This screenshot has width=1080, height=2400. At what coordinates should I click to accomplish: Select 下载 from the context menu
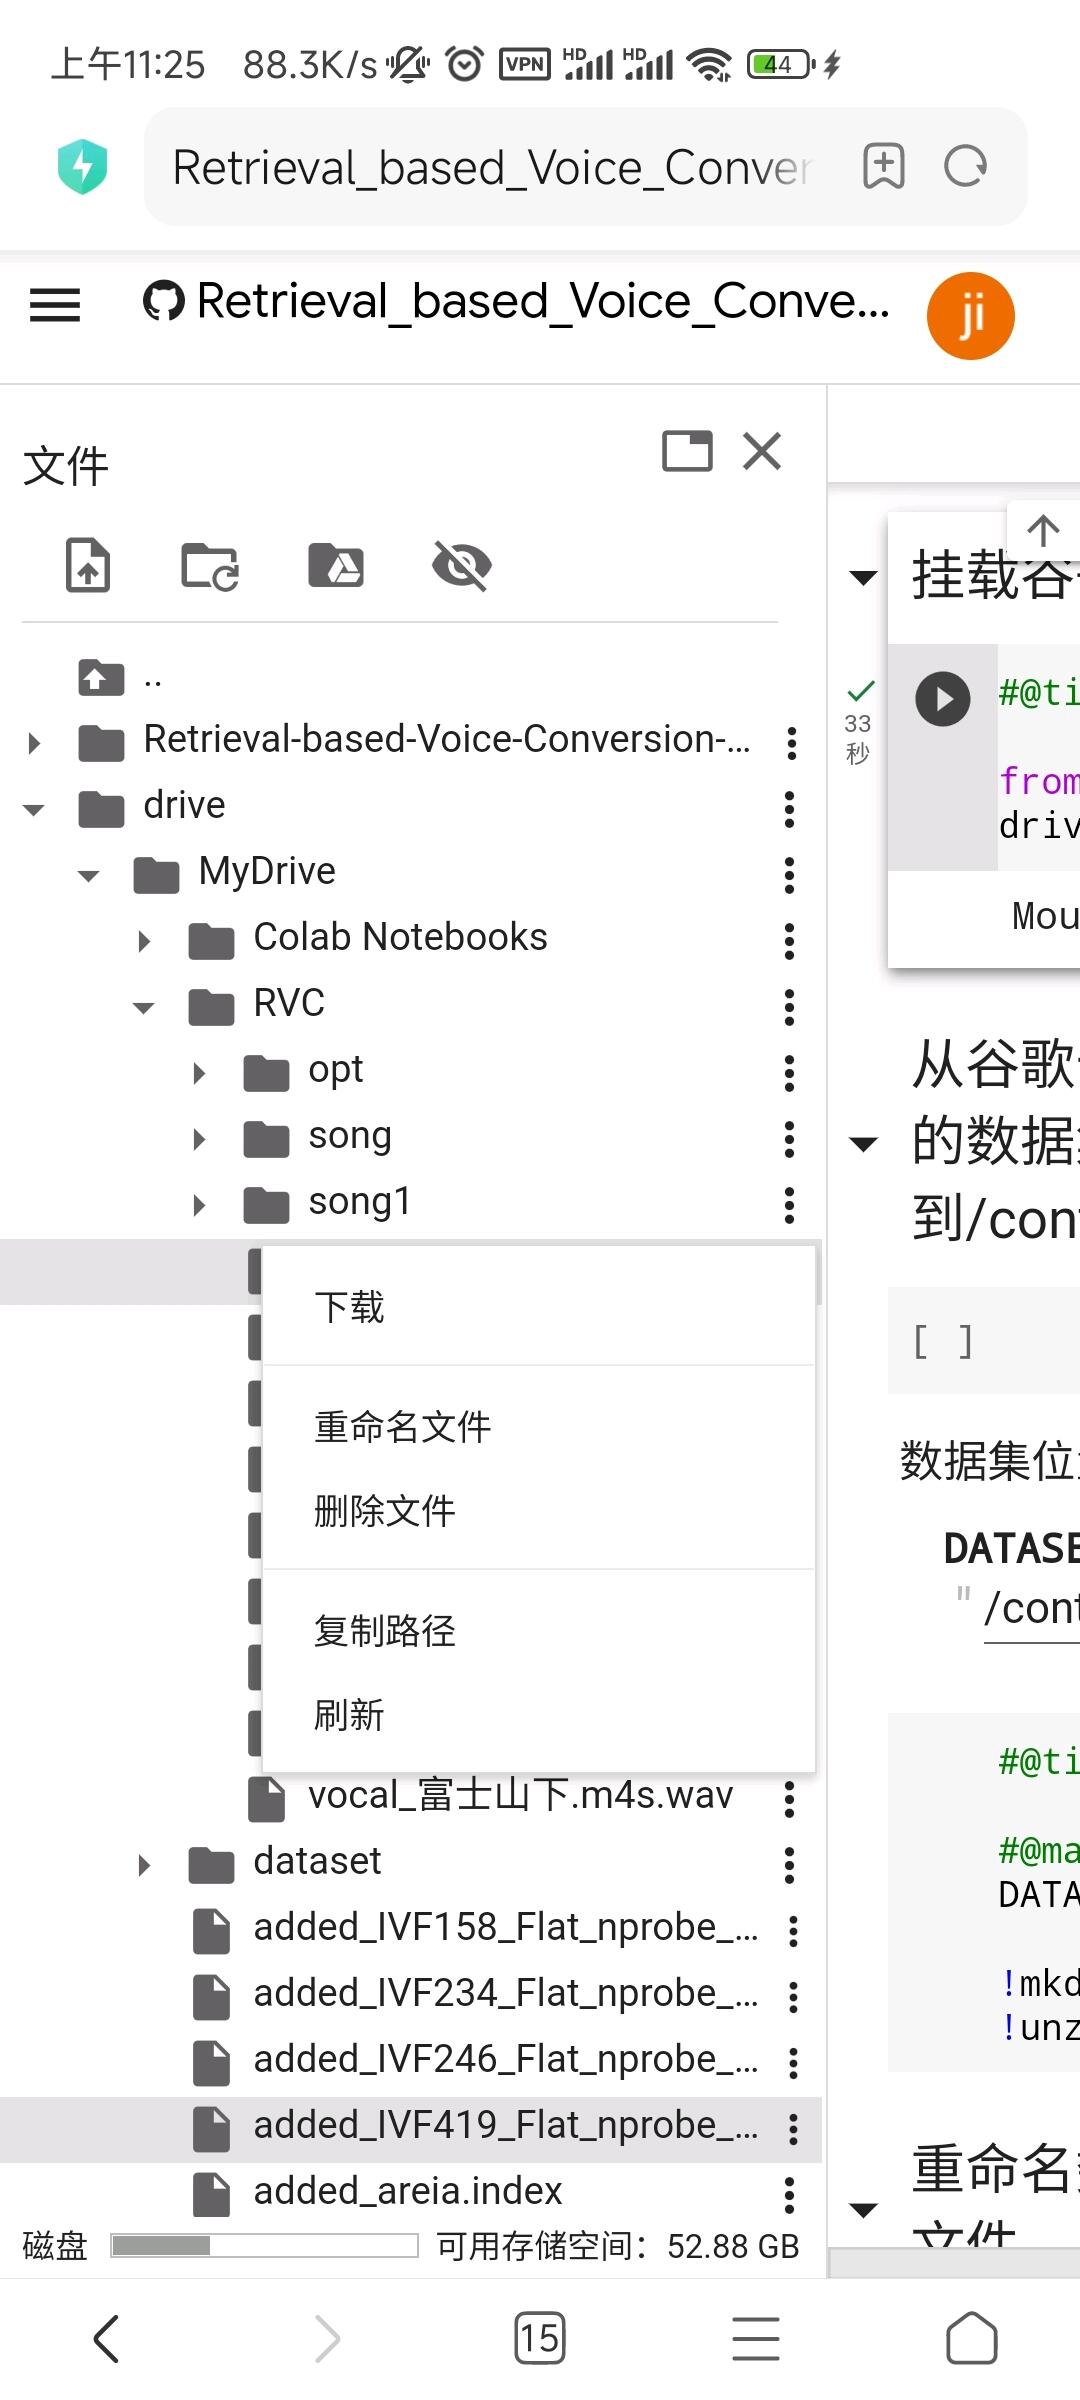tap(349, 1307)
